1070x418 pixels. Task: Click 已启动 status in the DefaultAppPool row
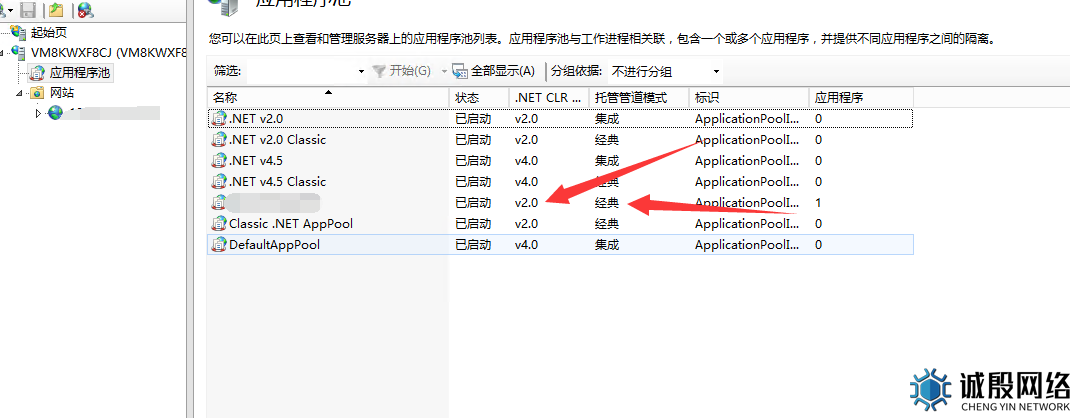point(473,245)
